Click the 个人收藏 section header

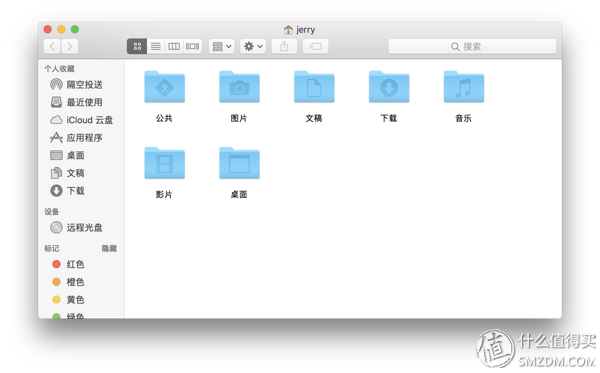point(59,69)
